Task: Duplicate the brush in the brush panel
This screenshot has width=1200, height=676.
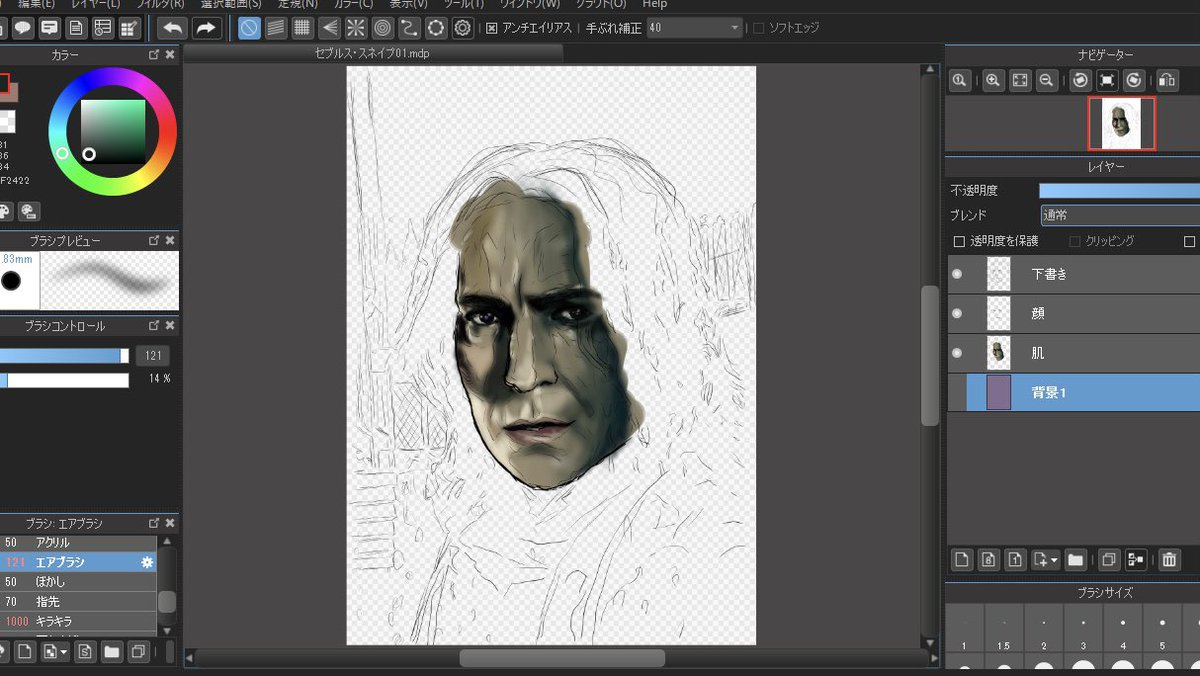Action: pyautogui.click(x=138, y=652)
